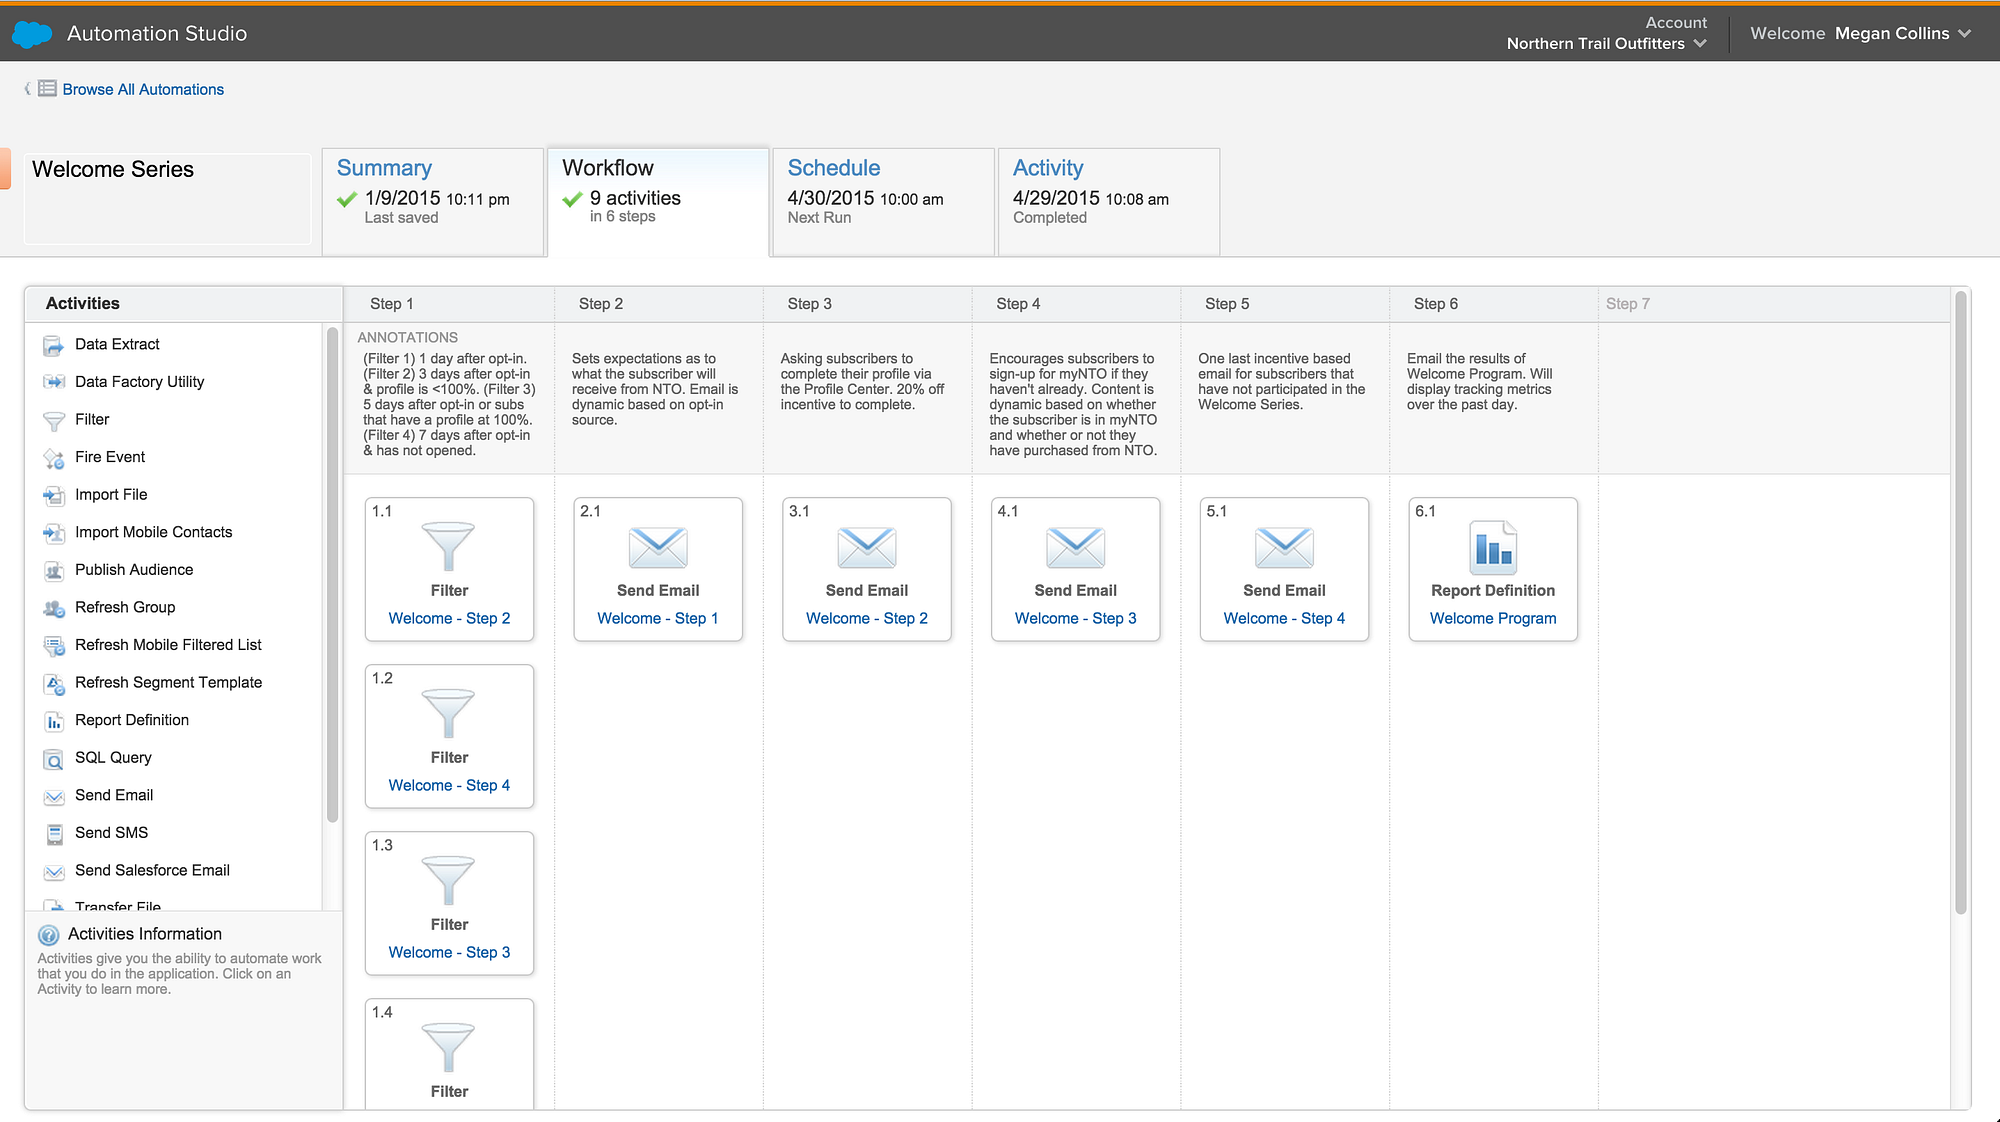Viewport: 2000px width, 1122px height.
Task: Open the Welcome - Step 3 filter link
Action: pyautogui.click(x=449, y=953)
